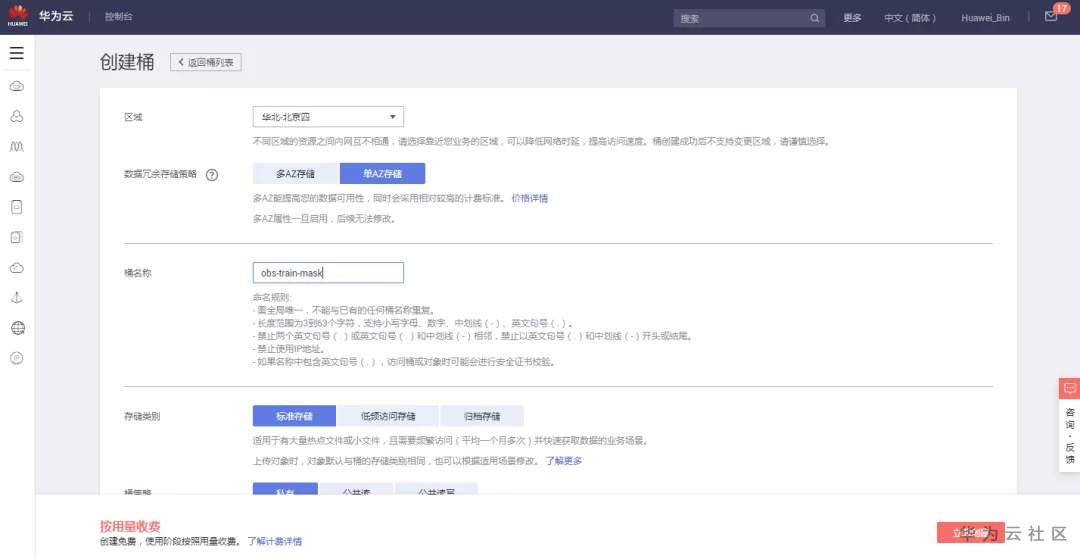
Task: Click the Huawei logo in the header
Action: (17, 17)
